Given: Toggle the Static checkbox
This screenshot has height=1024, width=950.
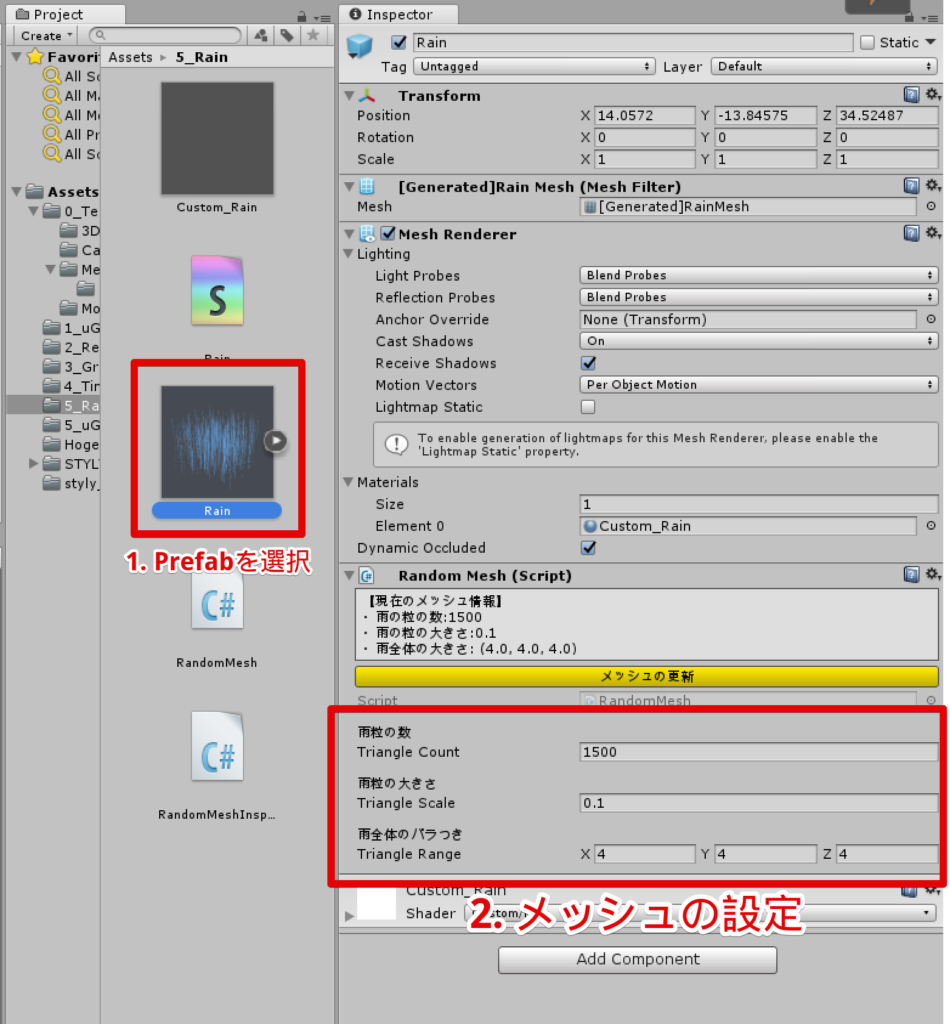Looking at the screenshot, I should click(867, 42).
